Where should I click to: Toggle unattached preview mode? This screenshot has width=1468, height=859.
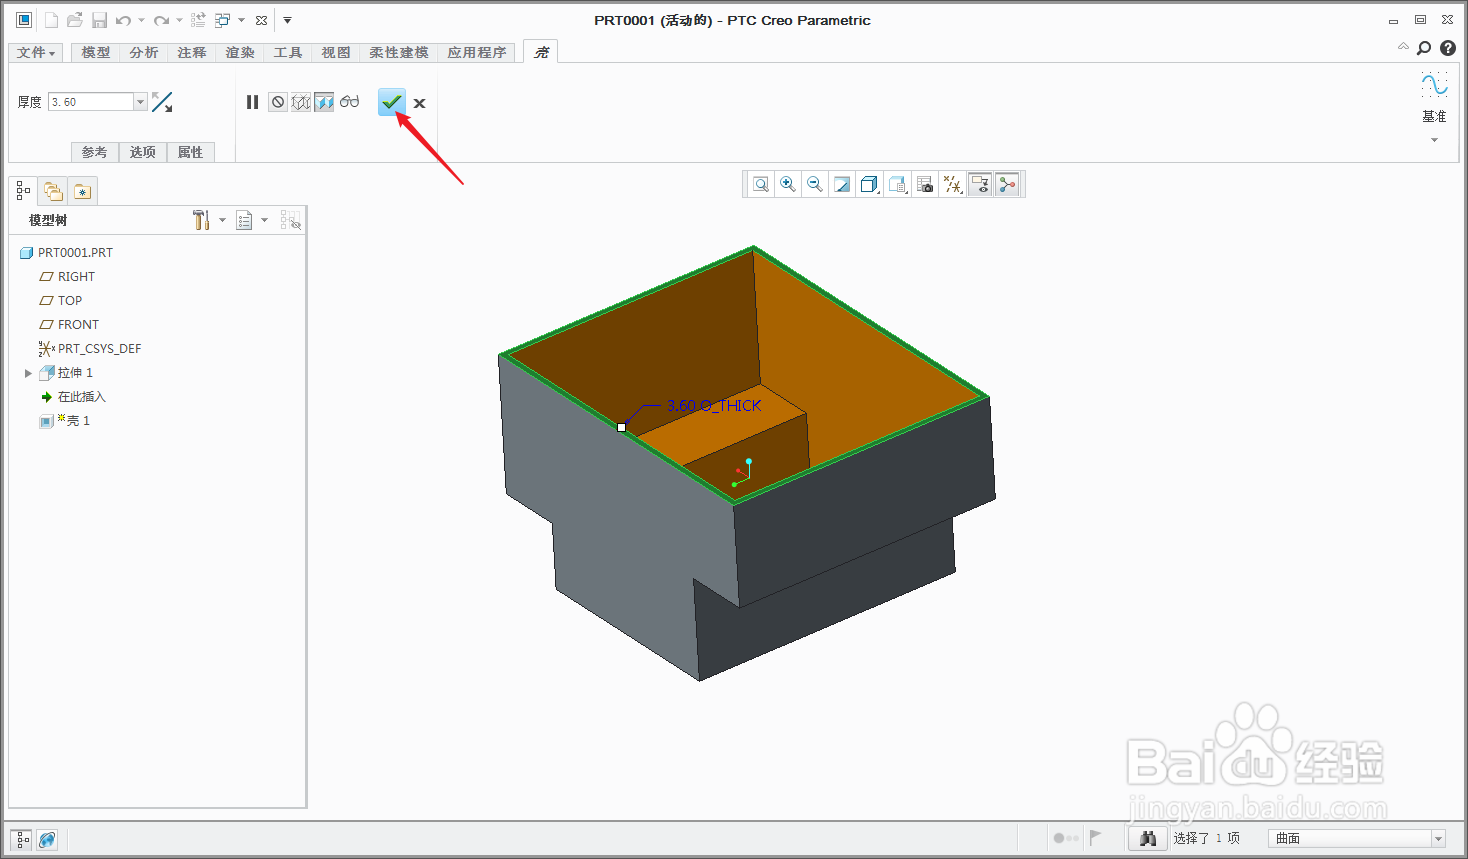tap(301, 102)
